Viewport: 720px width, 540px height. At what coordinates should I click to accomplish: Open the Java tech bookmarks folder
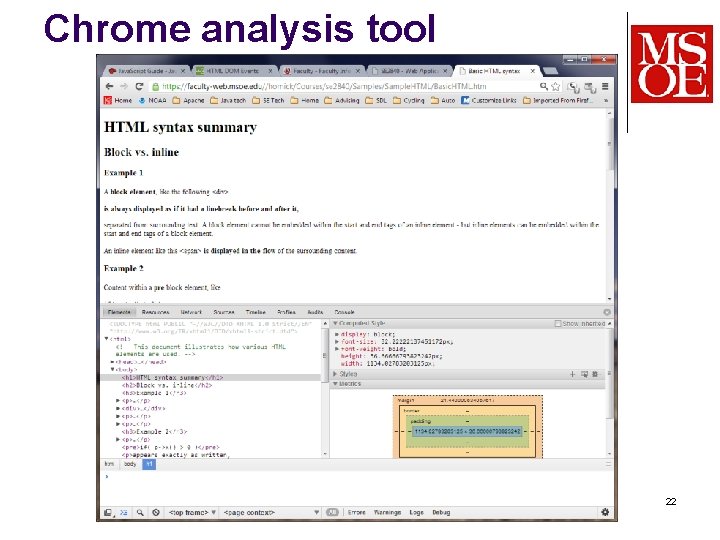(x=228, y=100)
